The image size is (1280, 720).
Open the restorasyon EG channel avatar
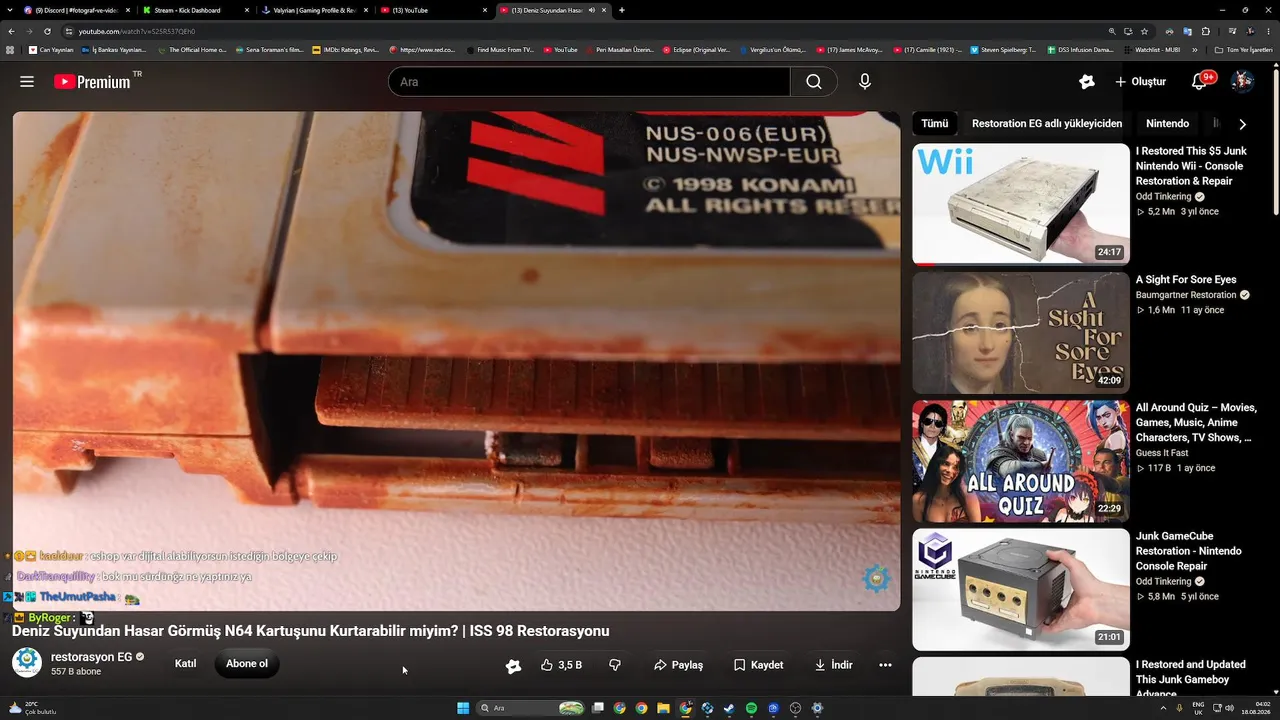pyautogui.click(x=27, y=663)
